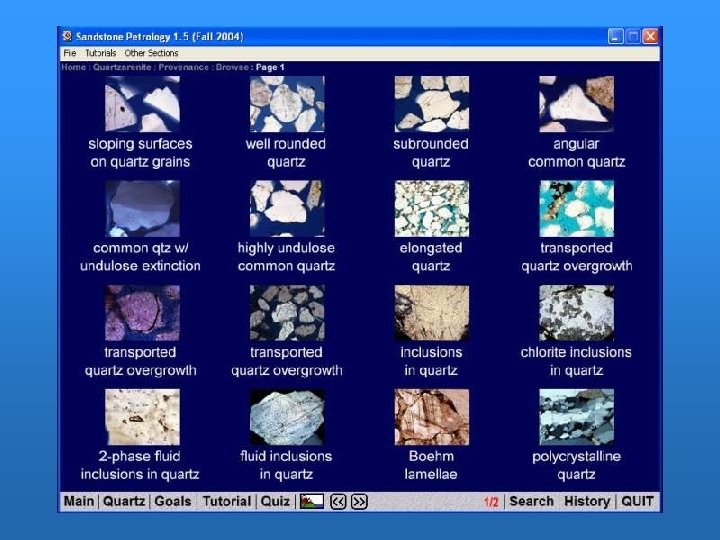The width and height of the screenshot is (720, 540).
Task: Click the red 1/2 page indicator
Action: (x=491, y=502)
